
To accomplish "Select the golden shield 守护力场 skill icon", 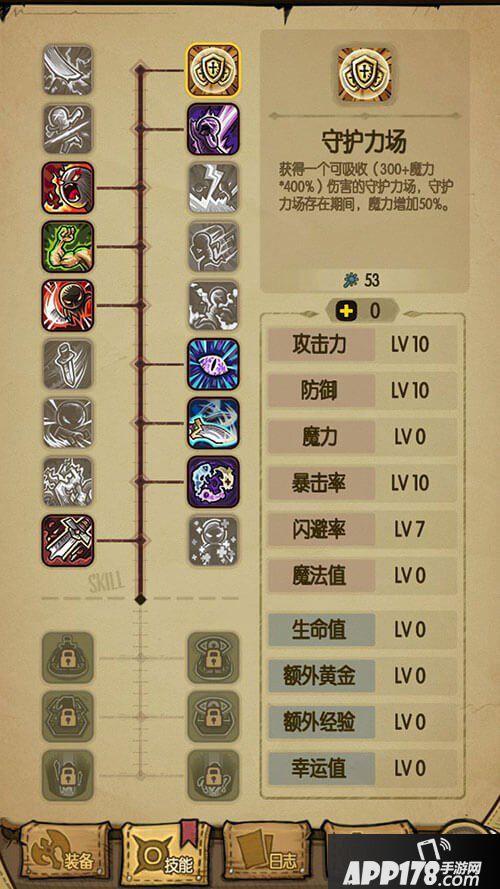I will coord(213,70).
